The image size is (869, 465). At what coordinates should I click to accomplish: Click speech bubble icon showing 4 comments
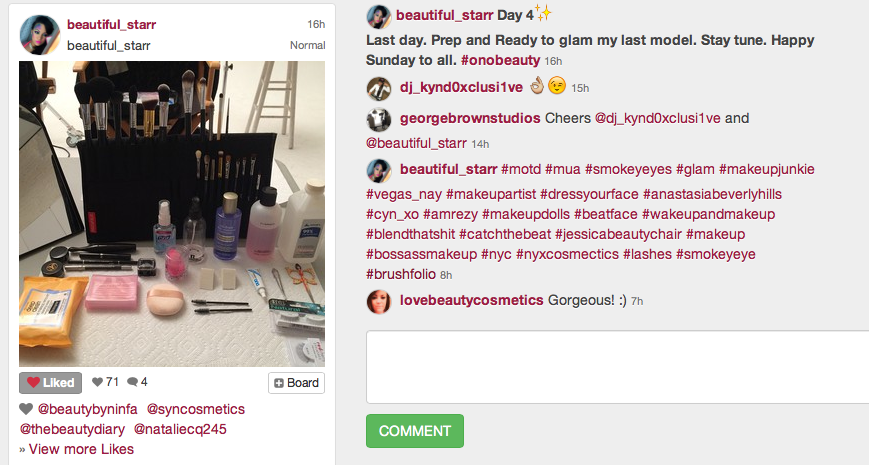coord(132,382)
